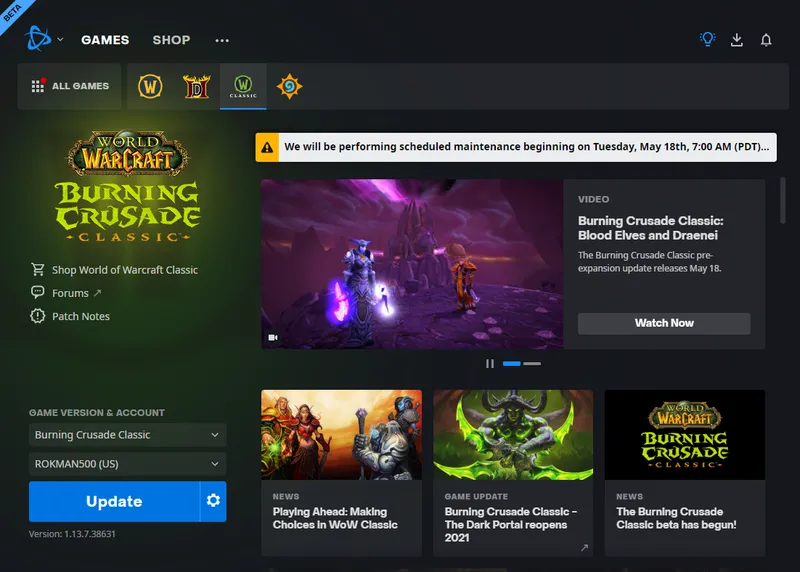
Task: Open the World of Warcraft game icon
Action: coord(150,86)
